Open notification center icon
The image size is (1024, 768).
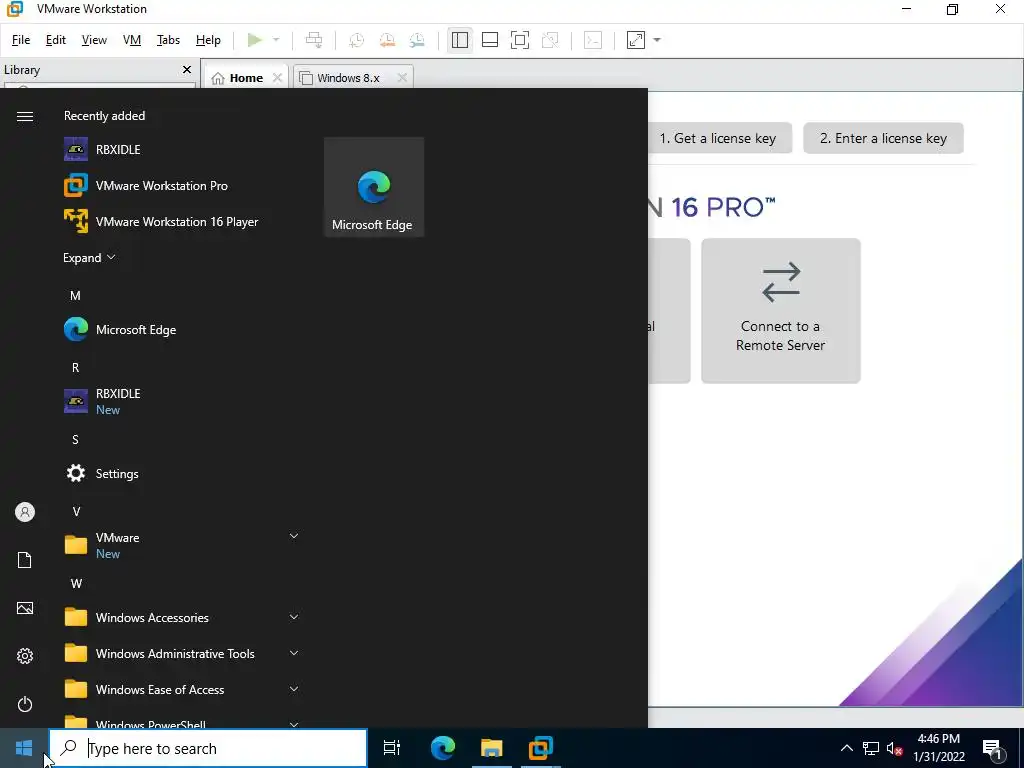point(993,748)
